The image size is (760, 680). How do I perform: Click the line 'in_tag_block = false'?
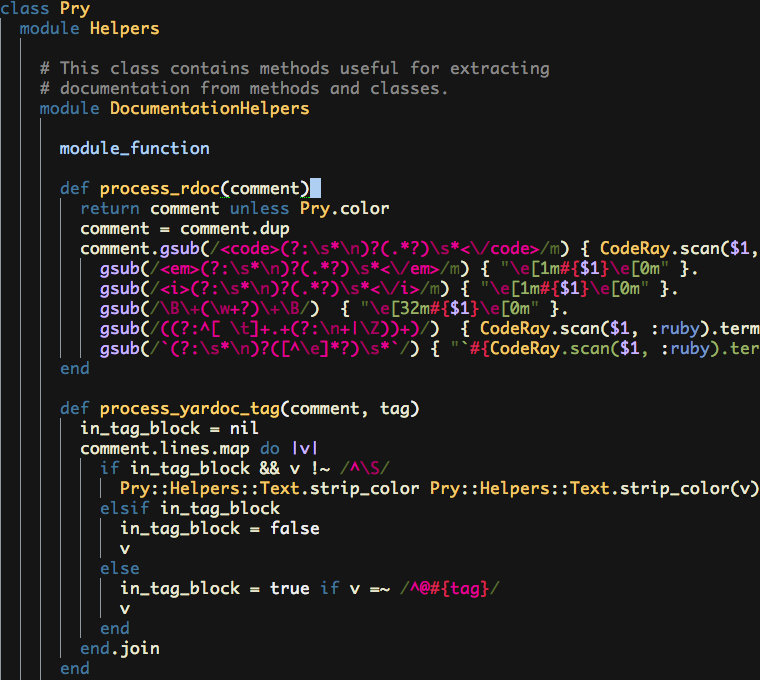(x=220, y=529)
